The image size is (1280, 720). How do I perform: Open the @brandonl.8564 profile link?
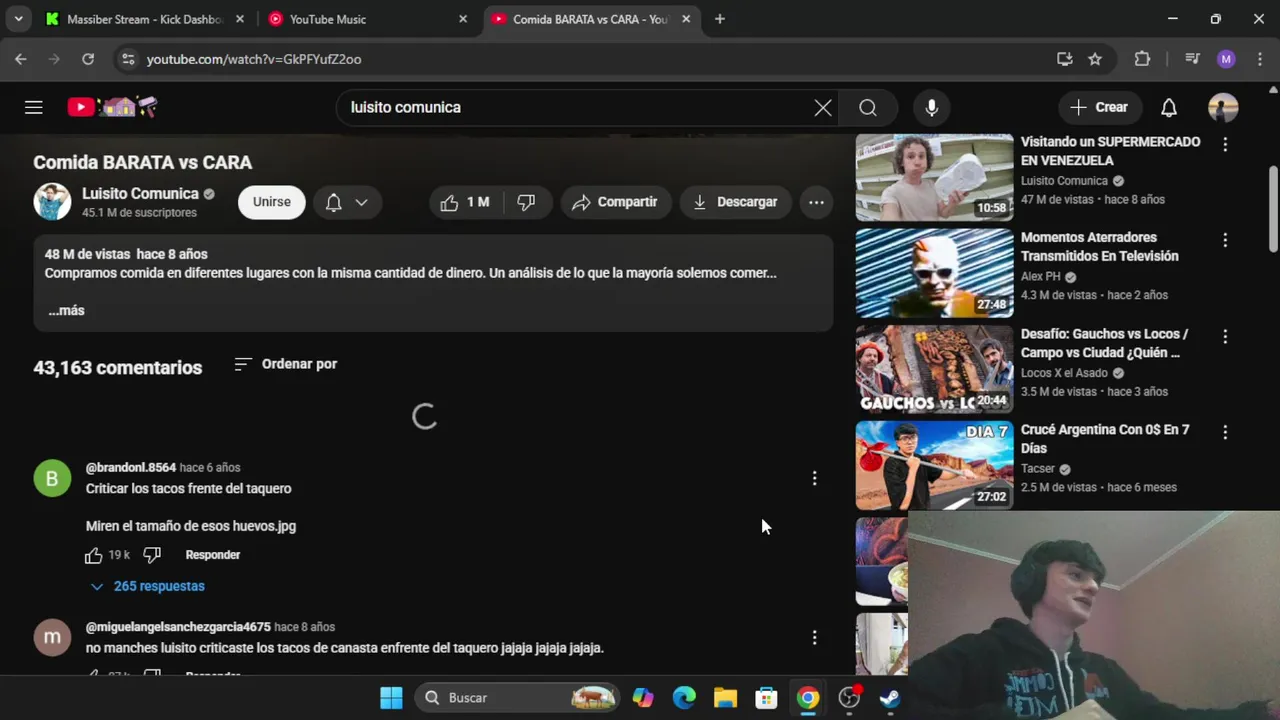point(131,467)
